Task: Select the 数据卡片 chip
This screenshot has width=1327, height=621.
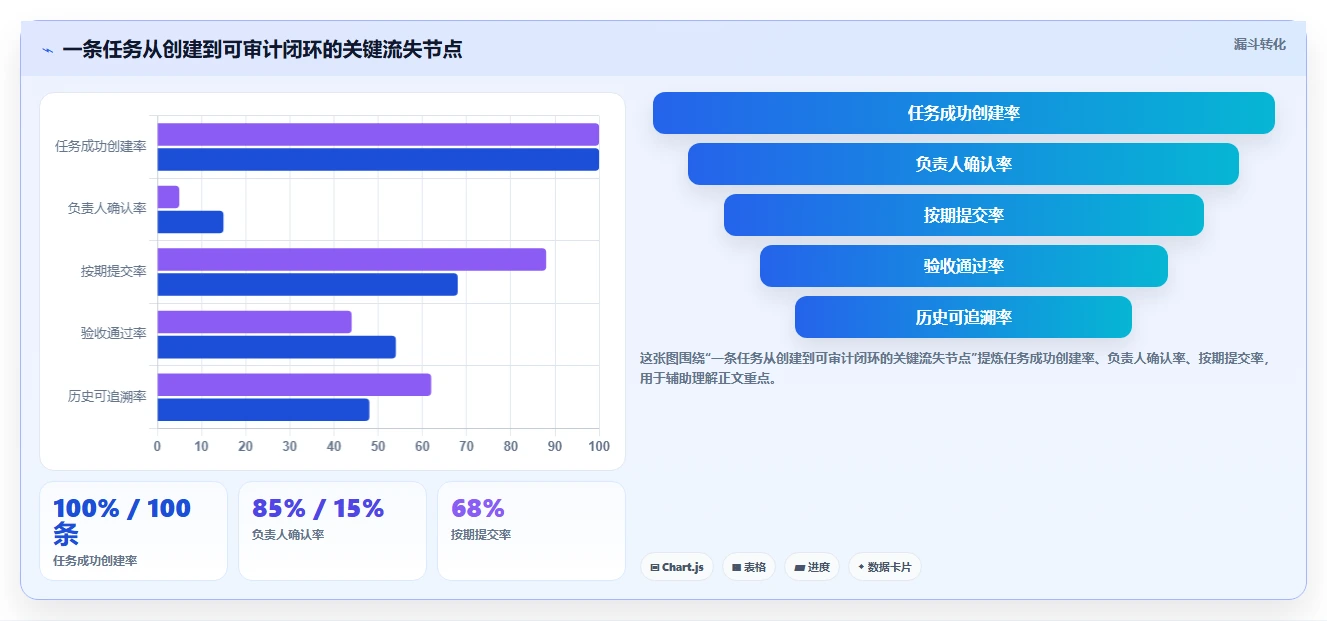Action: 884,567
